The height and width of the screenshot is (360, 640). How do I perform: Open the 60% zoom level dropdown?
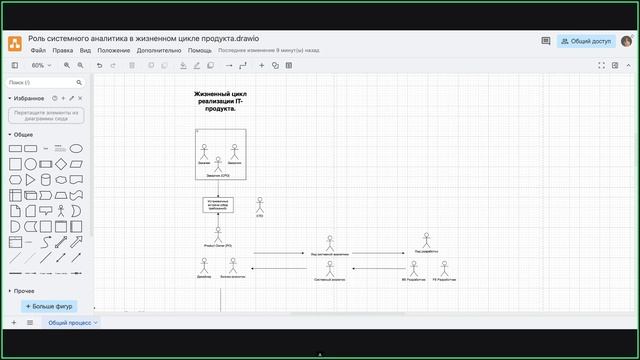pyautogui.click(x=41, y=65)
